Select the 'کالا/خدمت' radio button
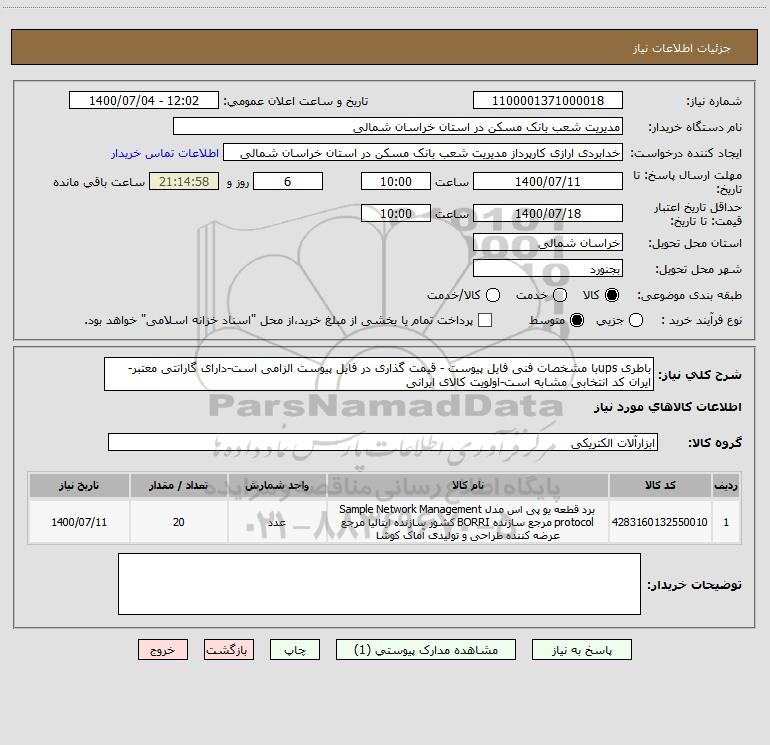 click(493, 295)
